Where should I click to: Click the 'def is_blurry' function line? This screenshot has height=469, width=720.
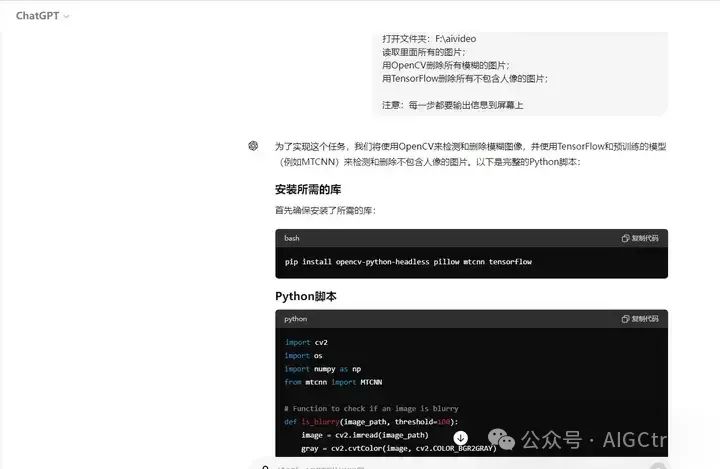click(371, 422)
